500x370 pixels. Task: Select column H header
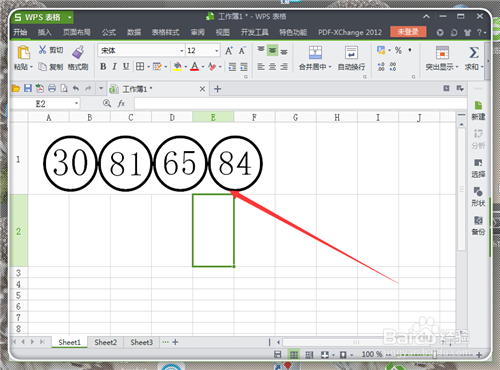(337, 117)
